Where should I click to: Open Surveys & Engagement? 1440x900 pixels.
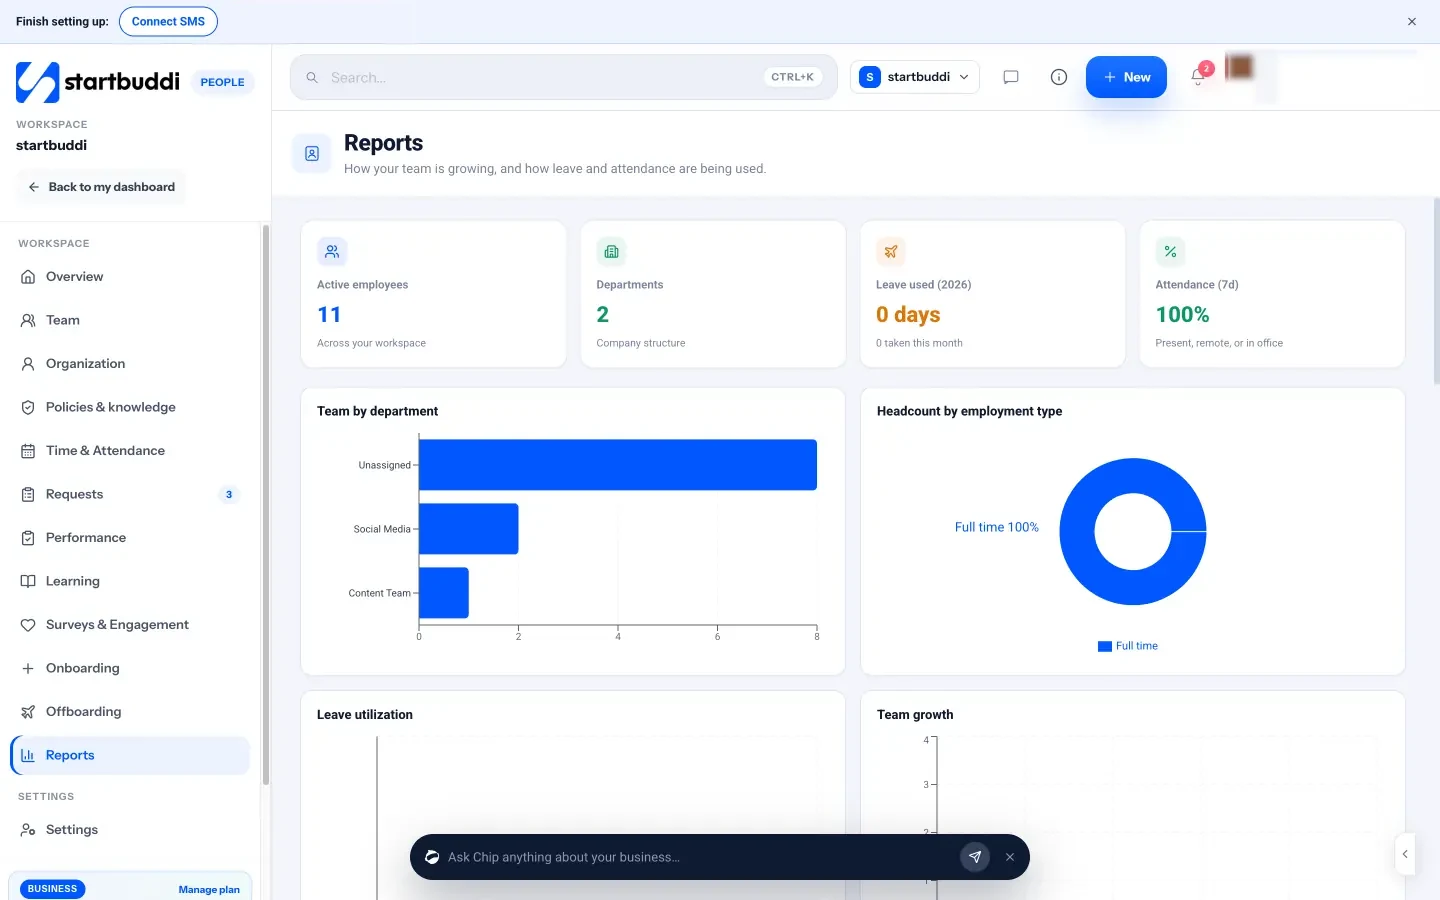130,625
